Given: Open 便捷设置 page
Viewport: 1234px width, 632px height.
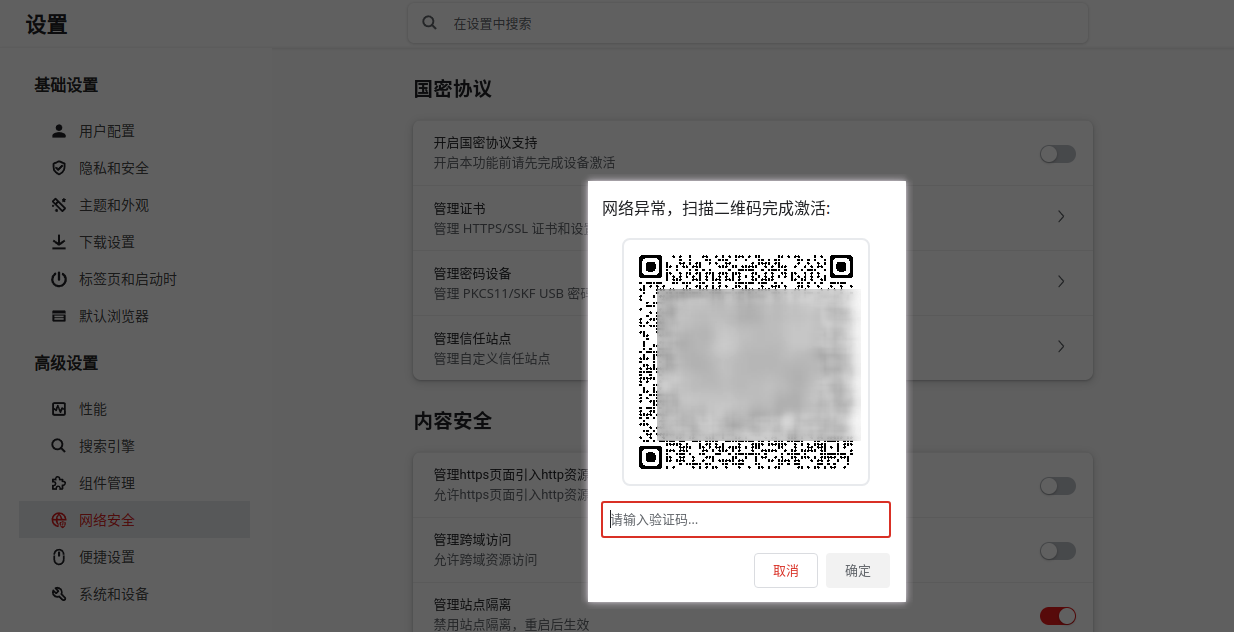Looking at the screenshot, I should coord(135,557).
